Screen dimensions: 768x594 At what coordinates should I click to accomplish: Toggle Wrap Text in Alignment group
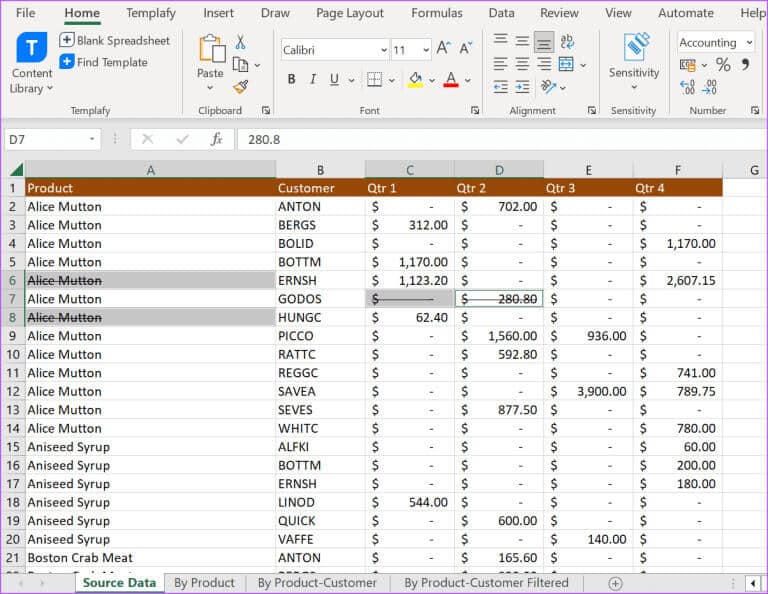[x=567, y=41]
